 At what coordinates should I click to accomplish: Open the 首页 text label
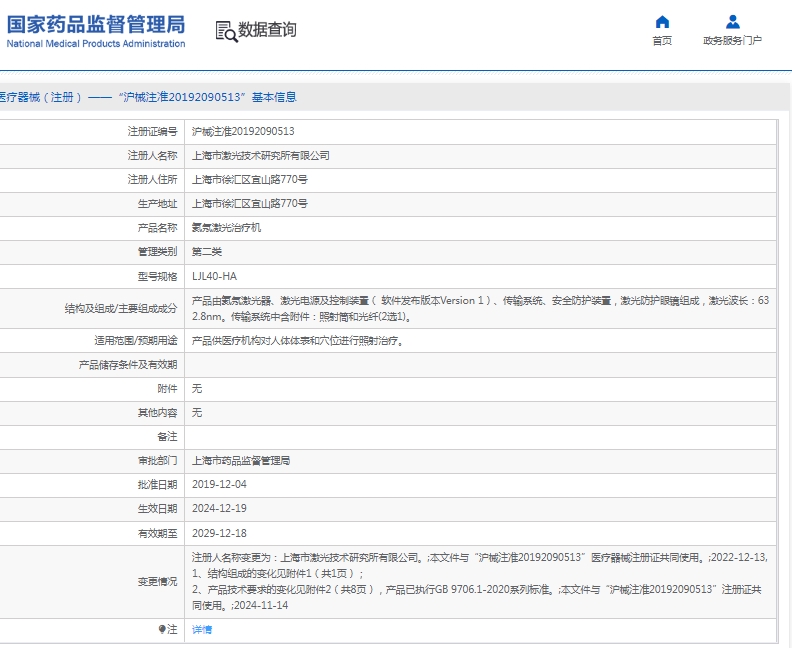coord(662,41)
